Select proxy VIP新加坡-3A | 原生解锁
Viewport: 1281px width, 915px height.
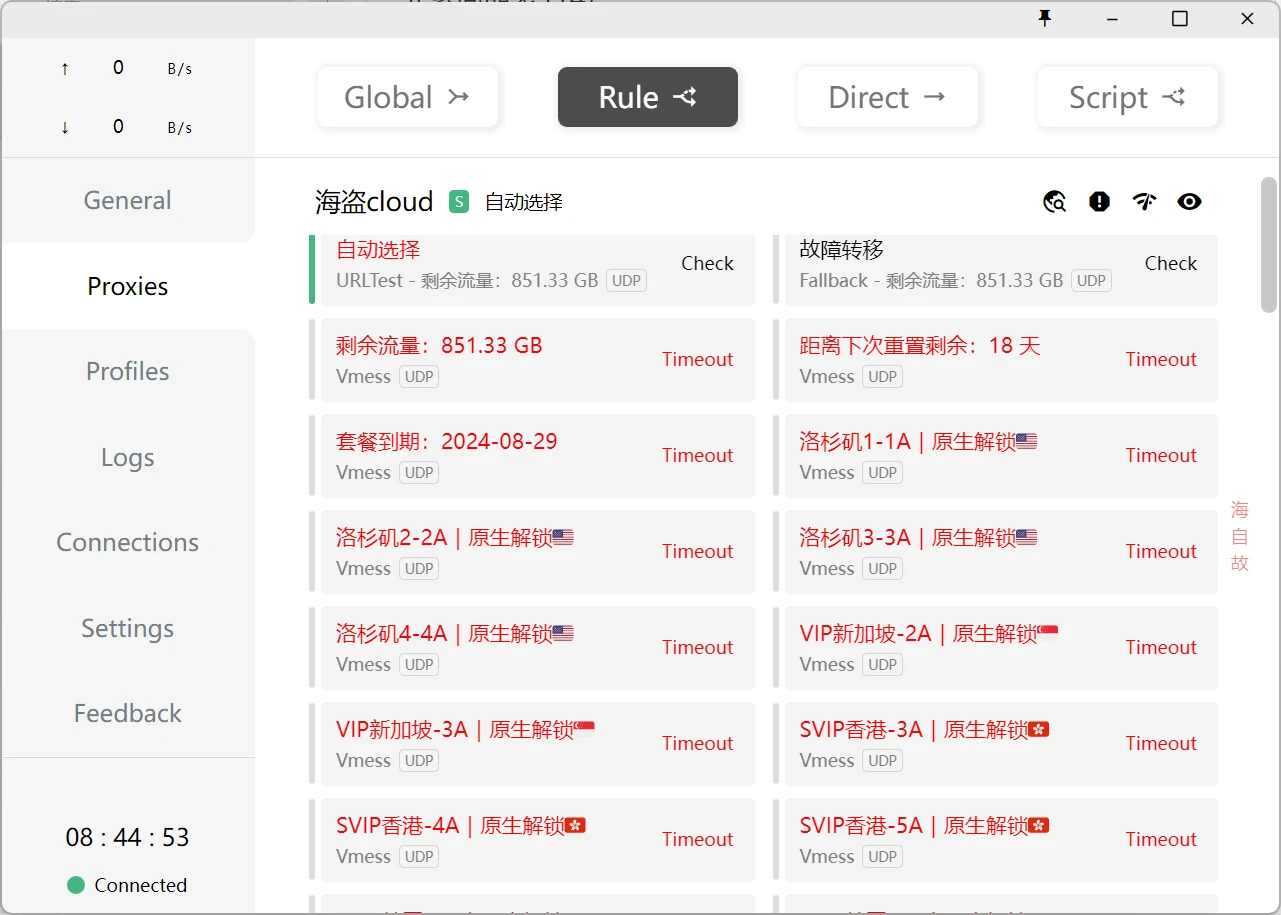point(532,743)
